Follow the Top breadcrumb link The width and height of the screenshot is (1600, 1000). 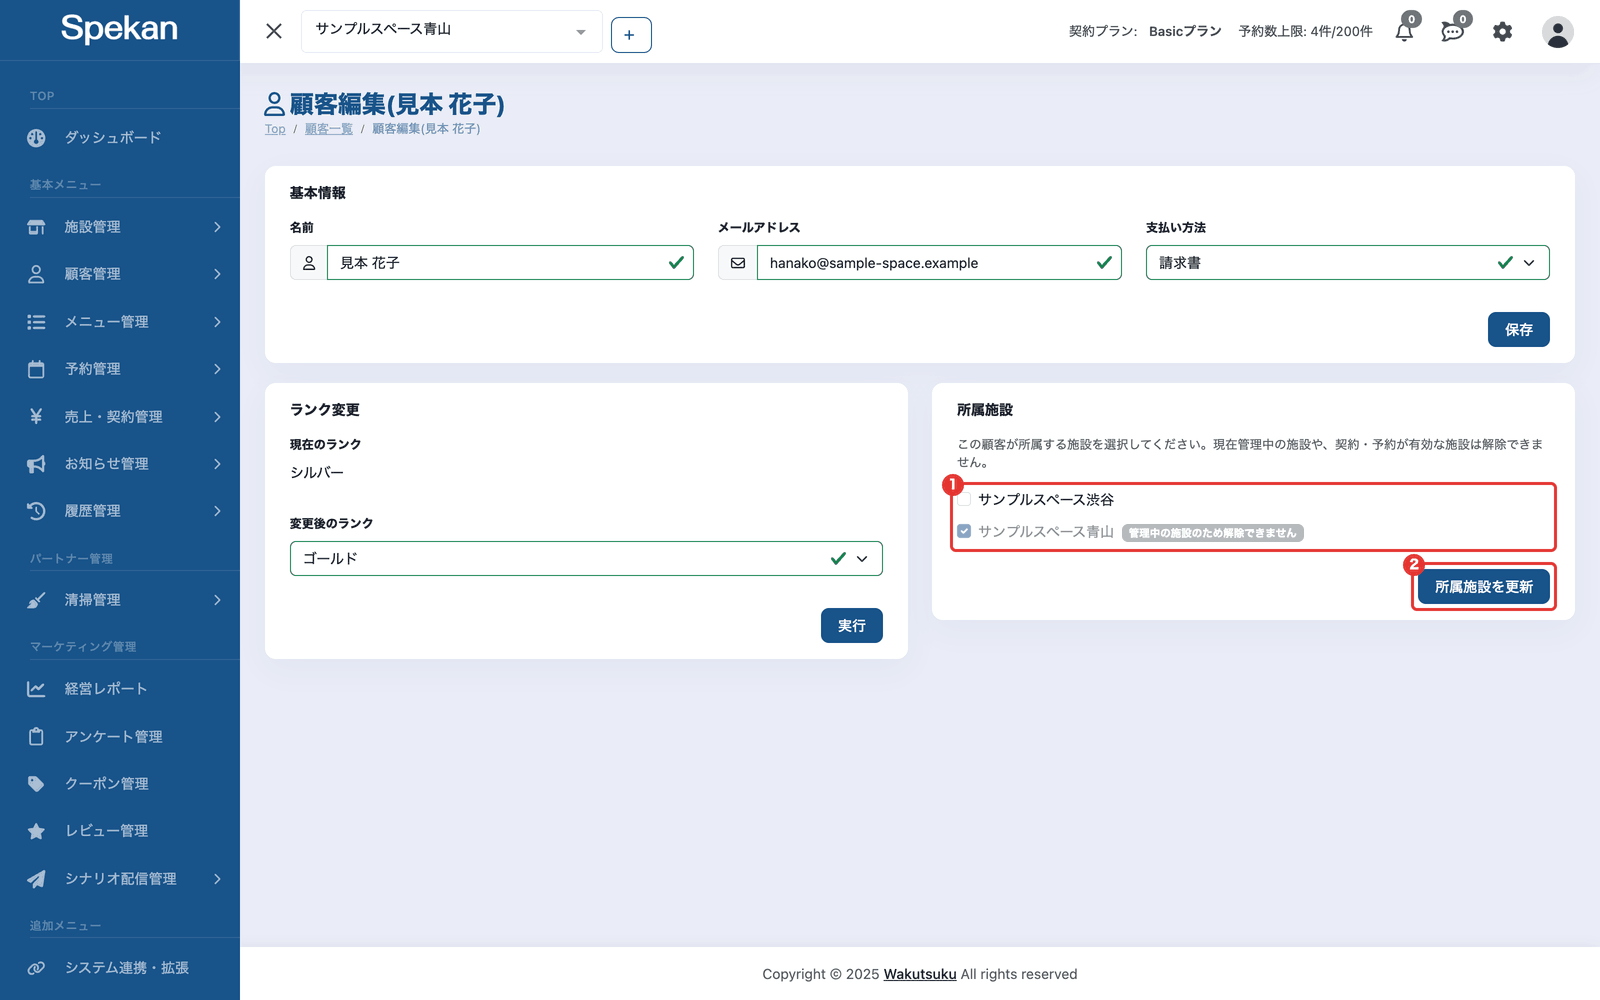pyautogui.click(x=275, y=129)
